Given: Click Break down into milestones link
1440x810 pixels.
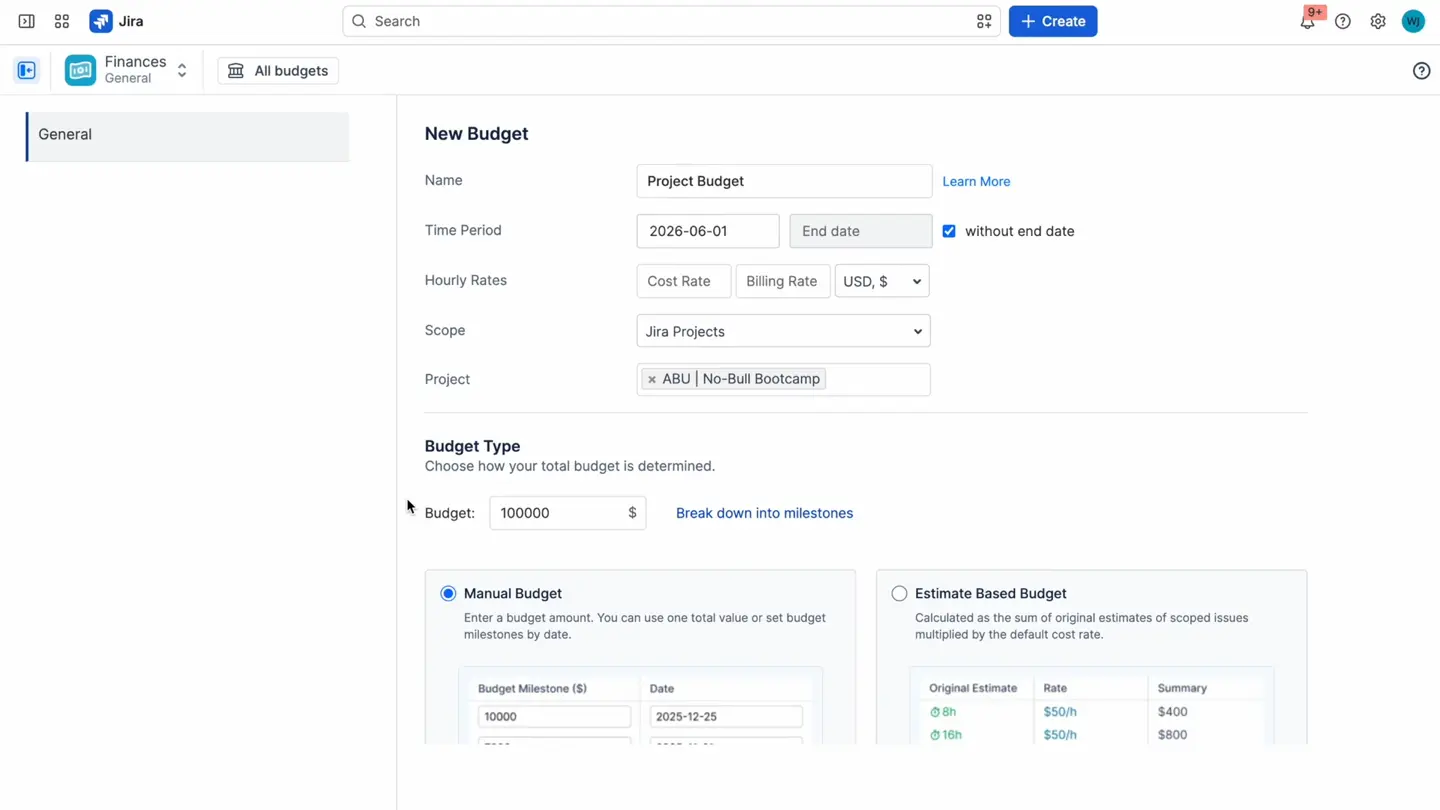Looking at the screenshot, I should click(764, 513).
